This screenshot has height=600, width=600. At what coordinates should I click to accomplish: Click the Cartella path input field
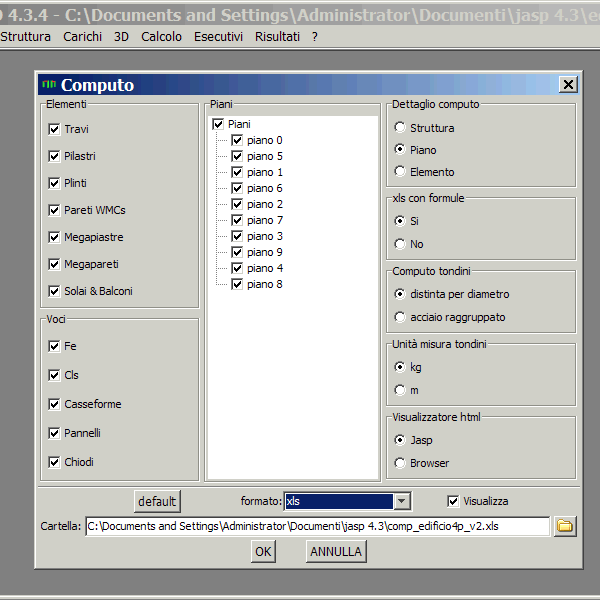318,526
